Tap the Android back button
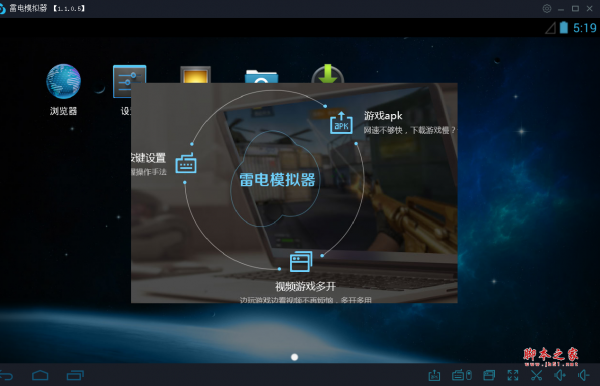 (7, 375)
